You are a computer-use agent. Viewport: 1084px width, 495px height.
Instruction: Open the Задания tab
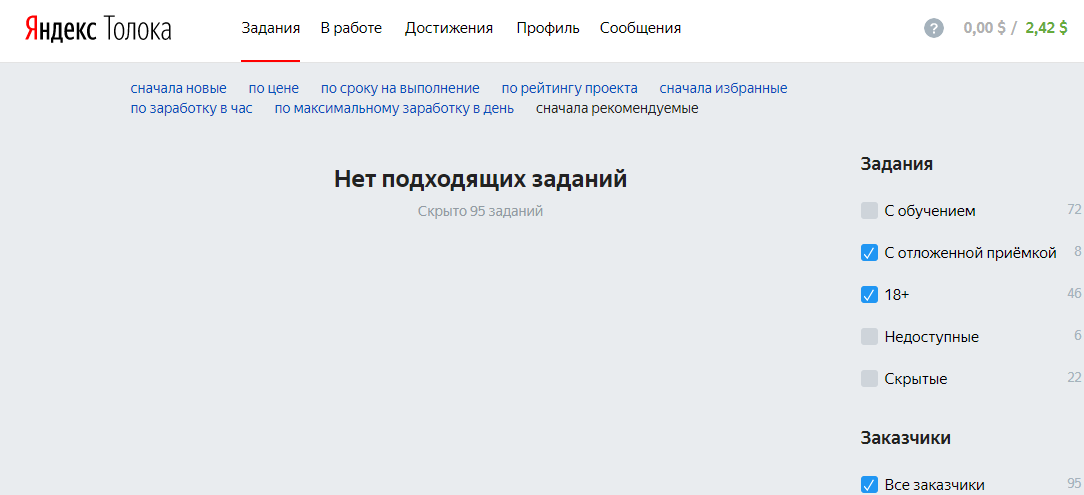(270, 28)
